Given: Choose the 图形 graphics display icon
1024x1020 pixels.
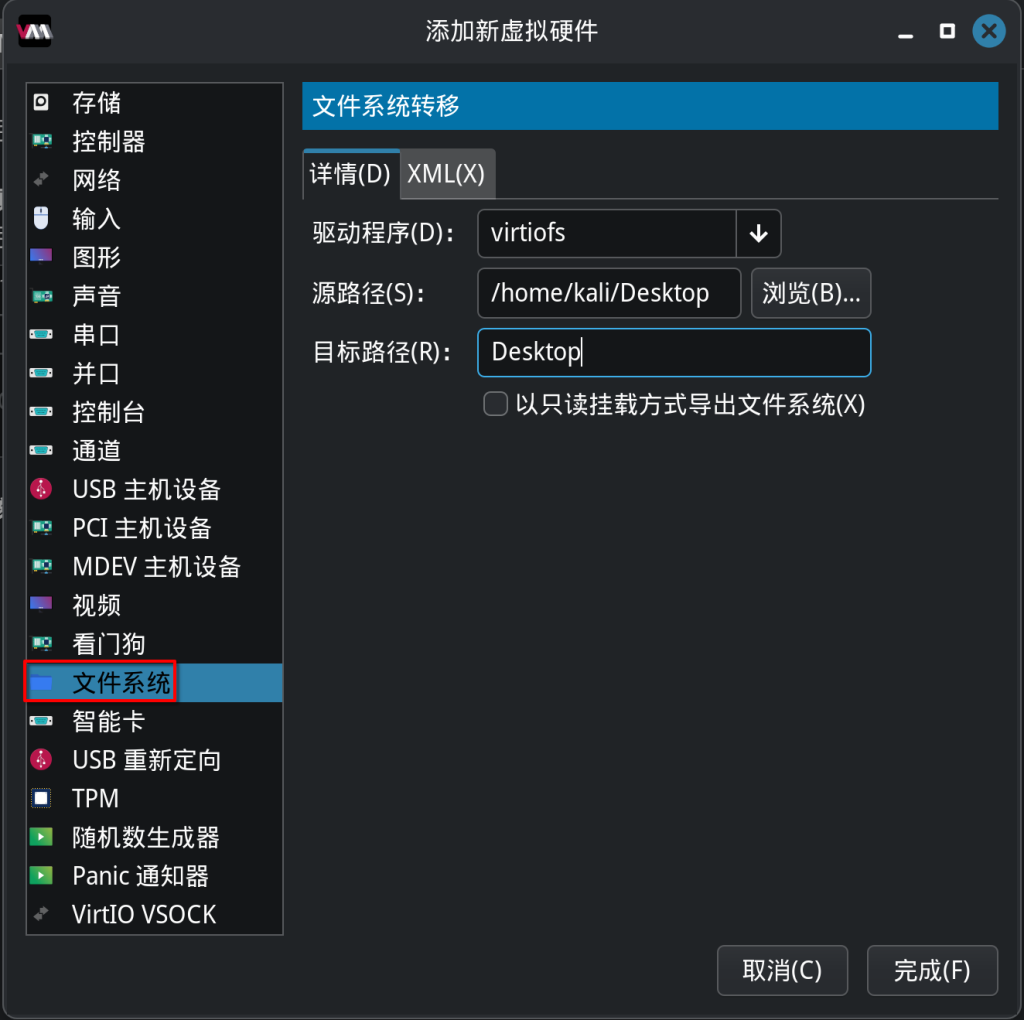Looking at the screenshot, I should 41,257.
